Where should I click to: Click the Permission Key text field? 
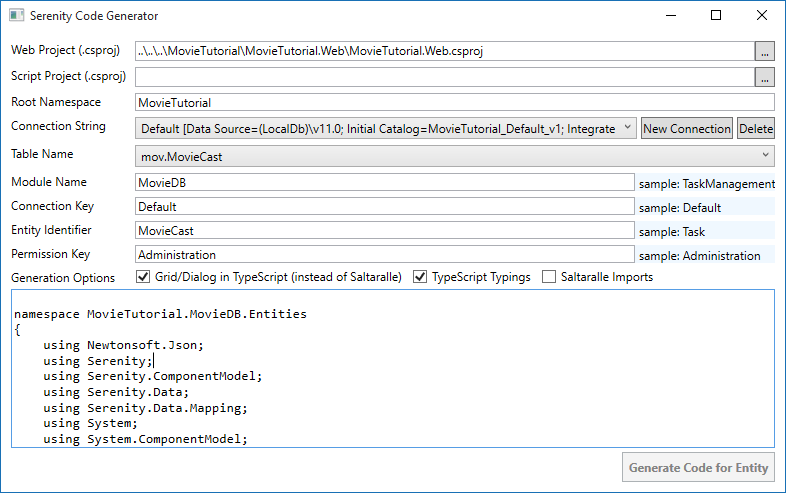385,255
